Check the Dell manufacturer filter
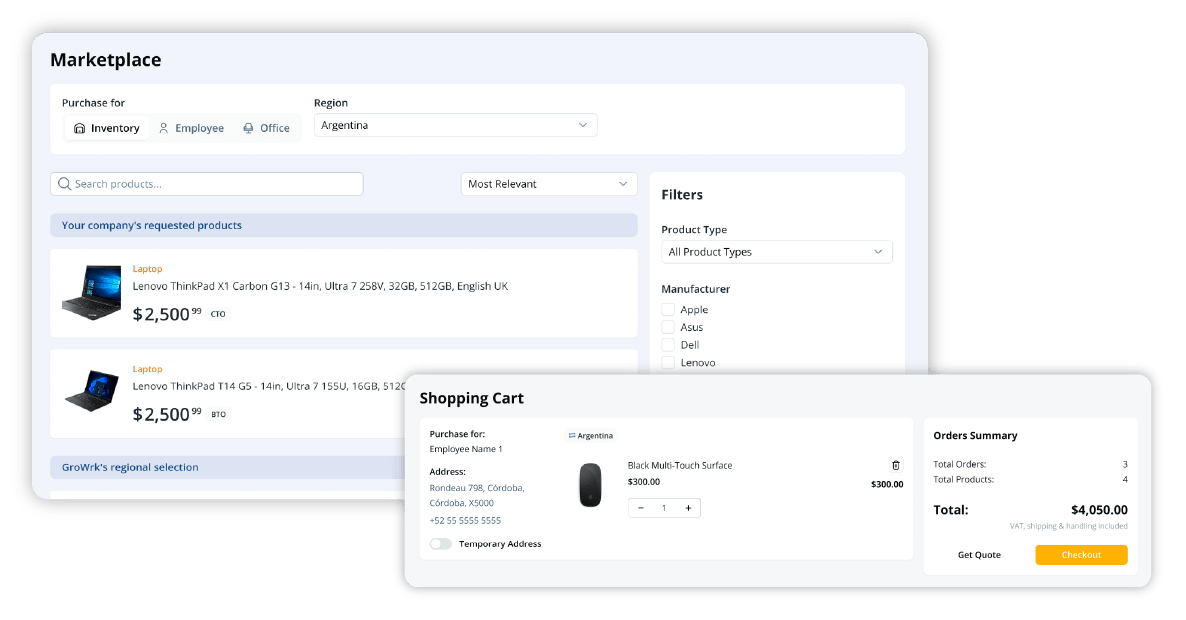 click(668, 344)
